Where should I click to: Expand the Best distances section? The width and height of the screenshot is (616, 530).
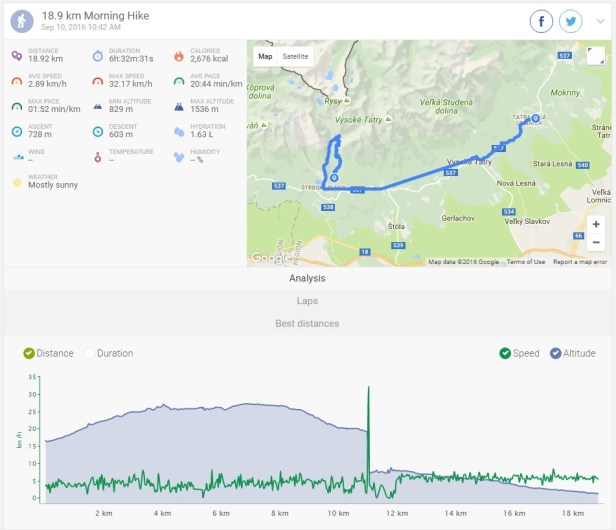click(x=307, y=323)
